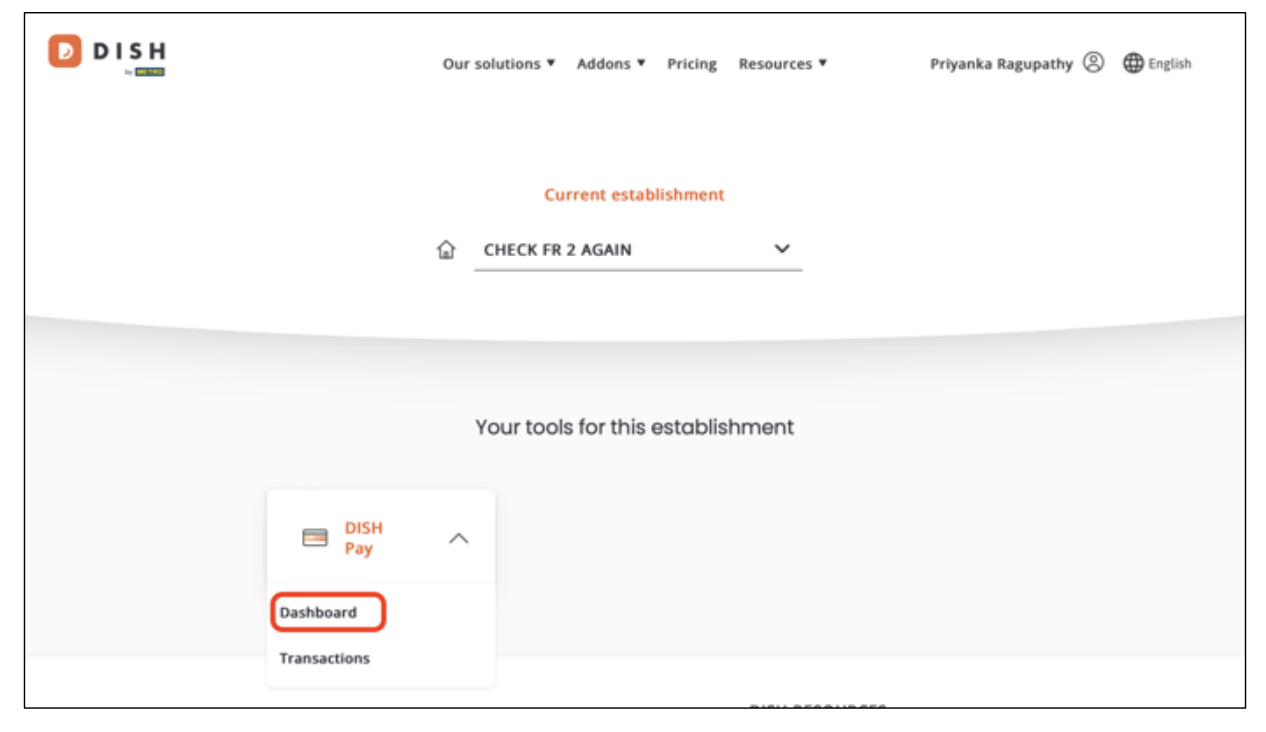Click the DISH Pay credit card icon
Screen dimensions: 1266x732
tap(315, 538)
